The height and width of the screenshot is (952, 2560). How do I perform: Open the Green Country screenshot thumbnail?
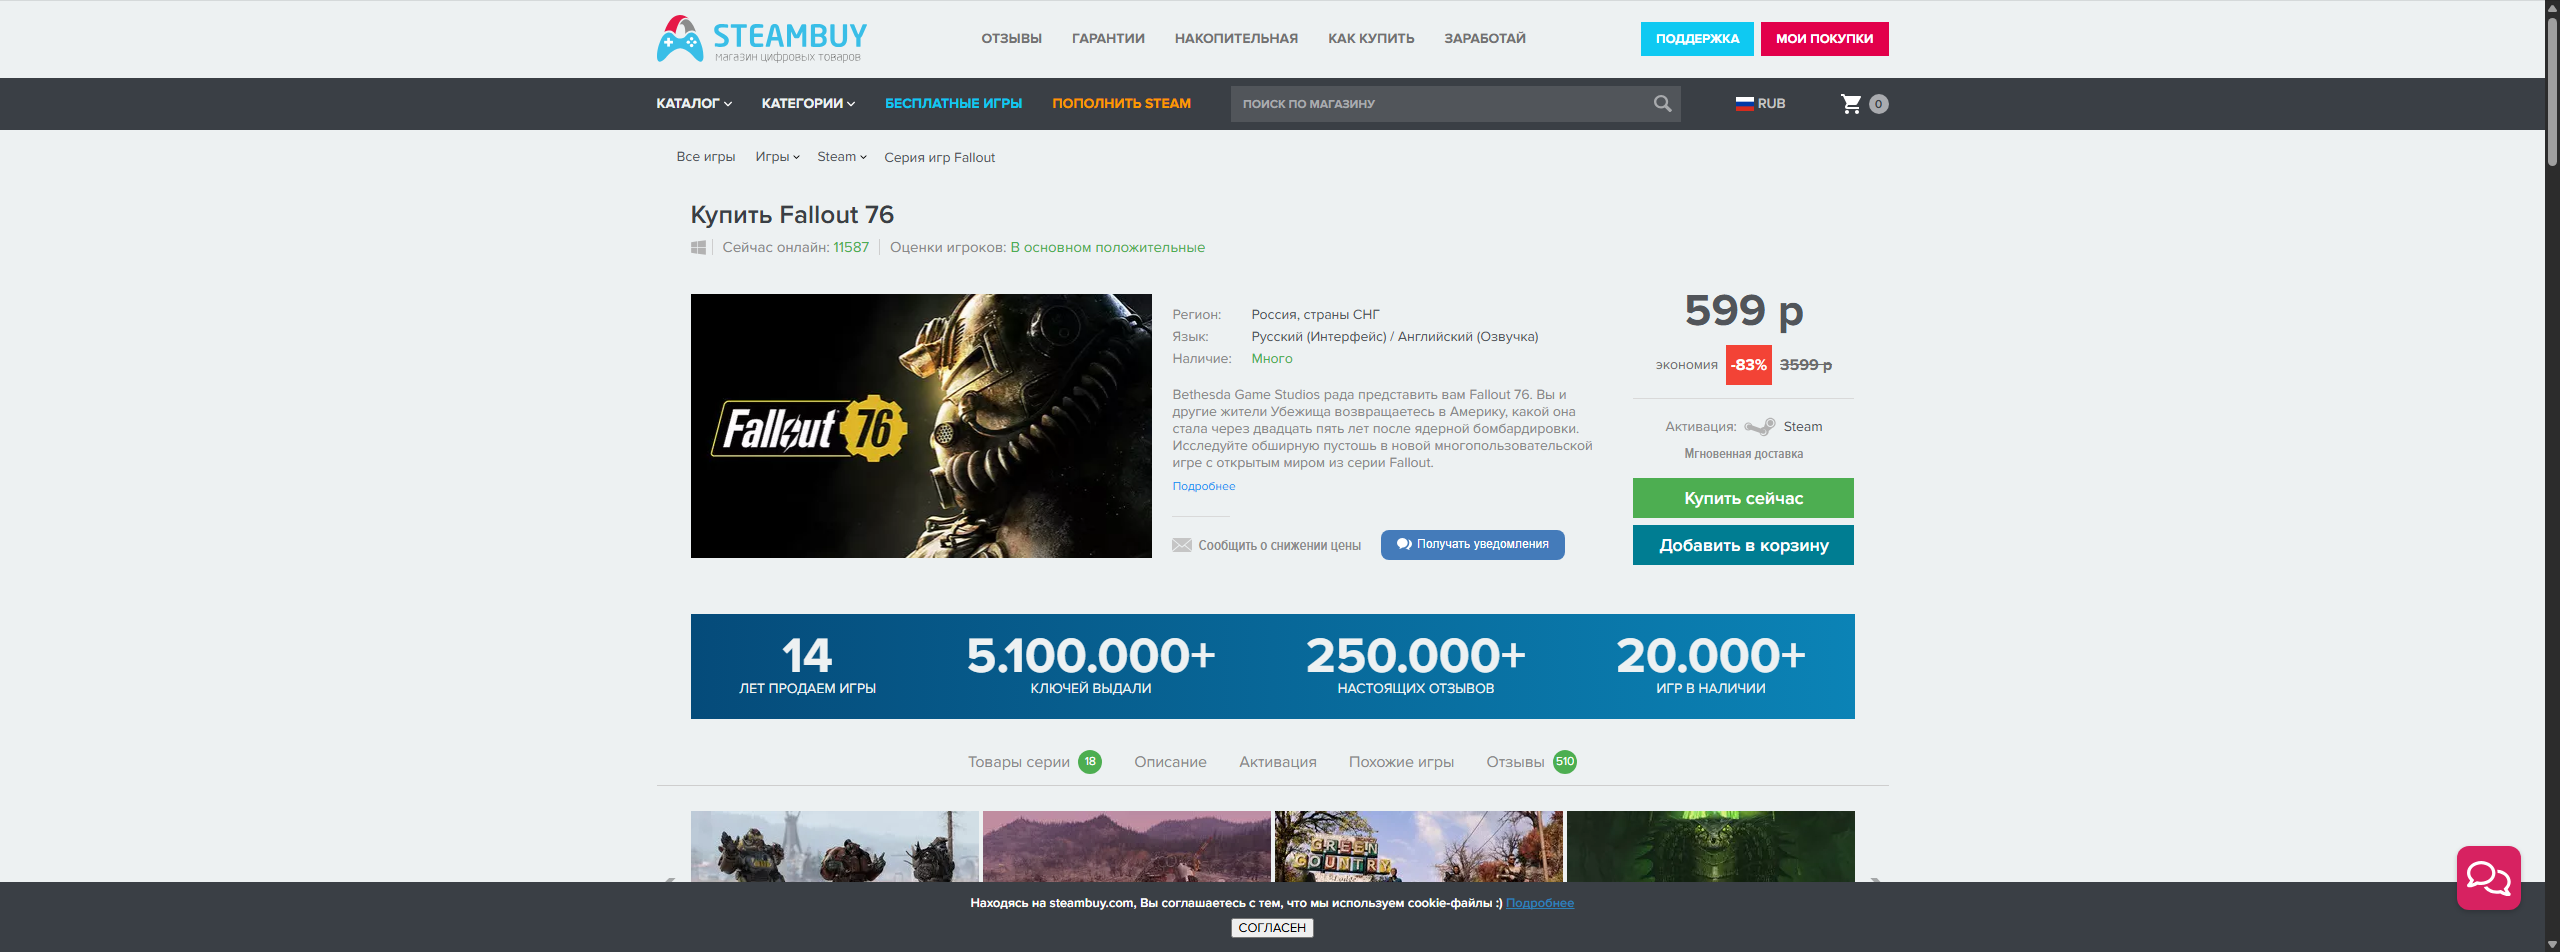[1418, 846]
